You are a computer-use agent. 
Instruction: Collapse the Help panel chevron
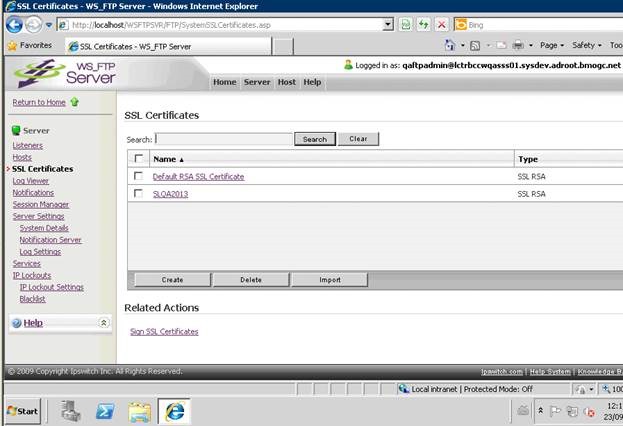103,323
